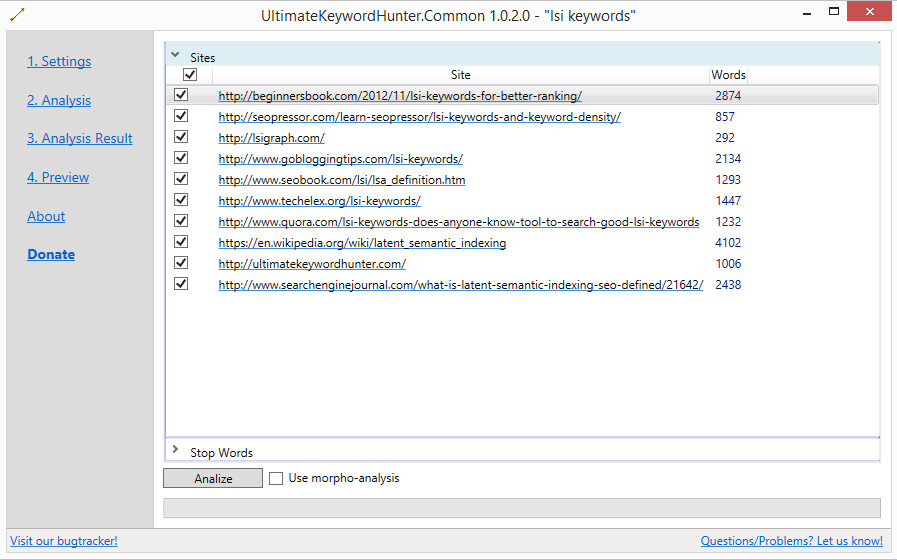Image resolution: width=897 pixels, height=560 pixels.
Task: Select word count 1293
Action: click(728, 180)
